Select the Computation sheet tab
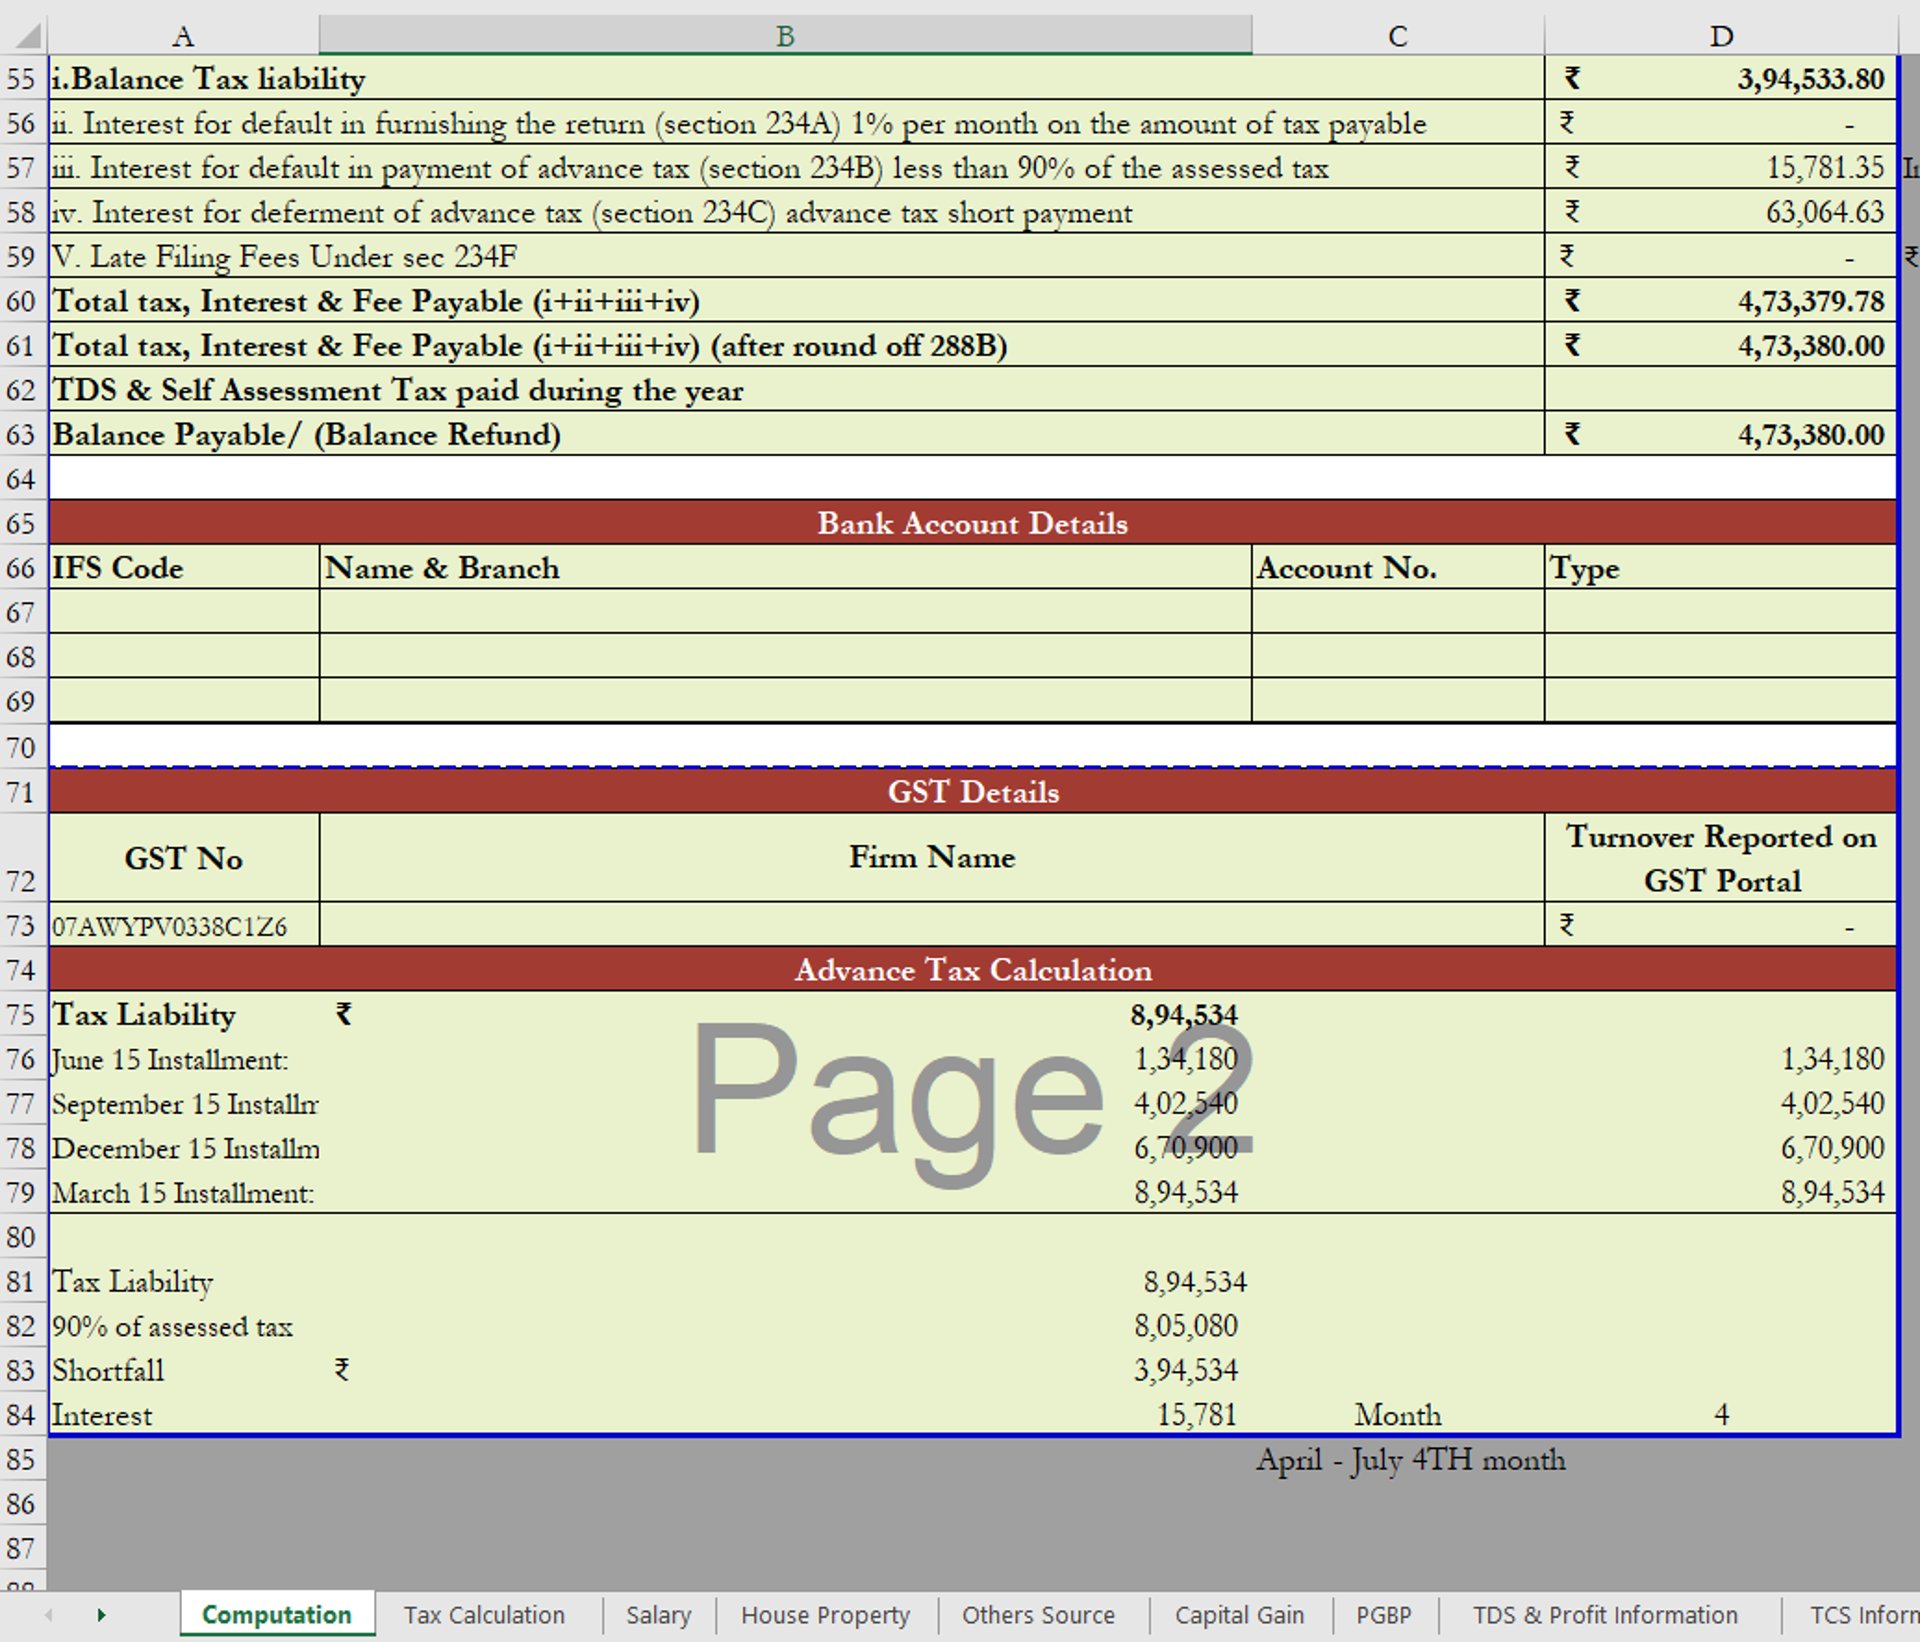 pos(276,1614)
